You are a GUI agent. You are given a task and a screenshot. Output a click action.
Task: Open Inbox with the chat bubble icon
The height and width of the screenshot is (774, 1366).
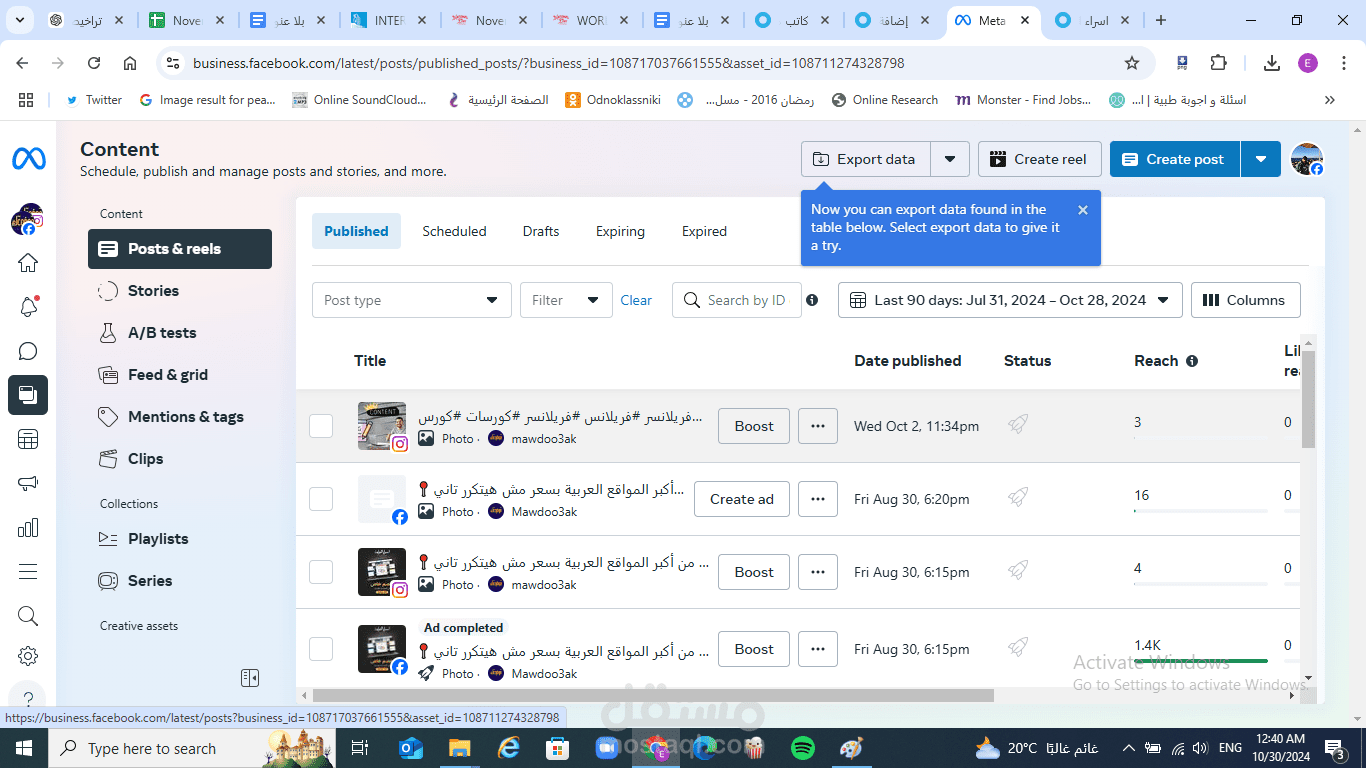(x=27, y=351)
